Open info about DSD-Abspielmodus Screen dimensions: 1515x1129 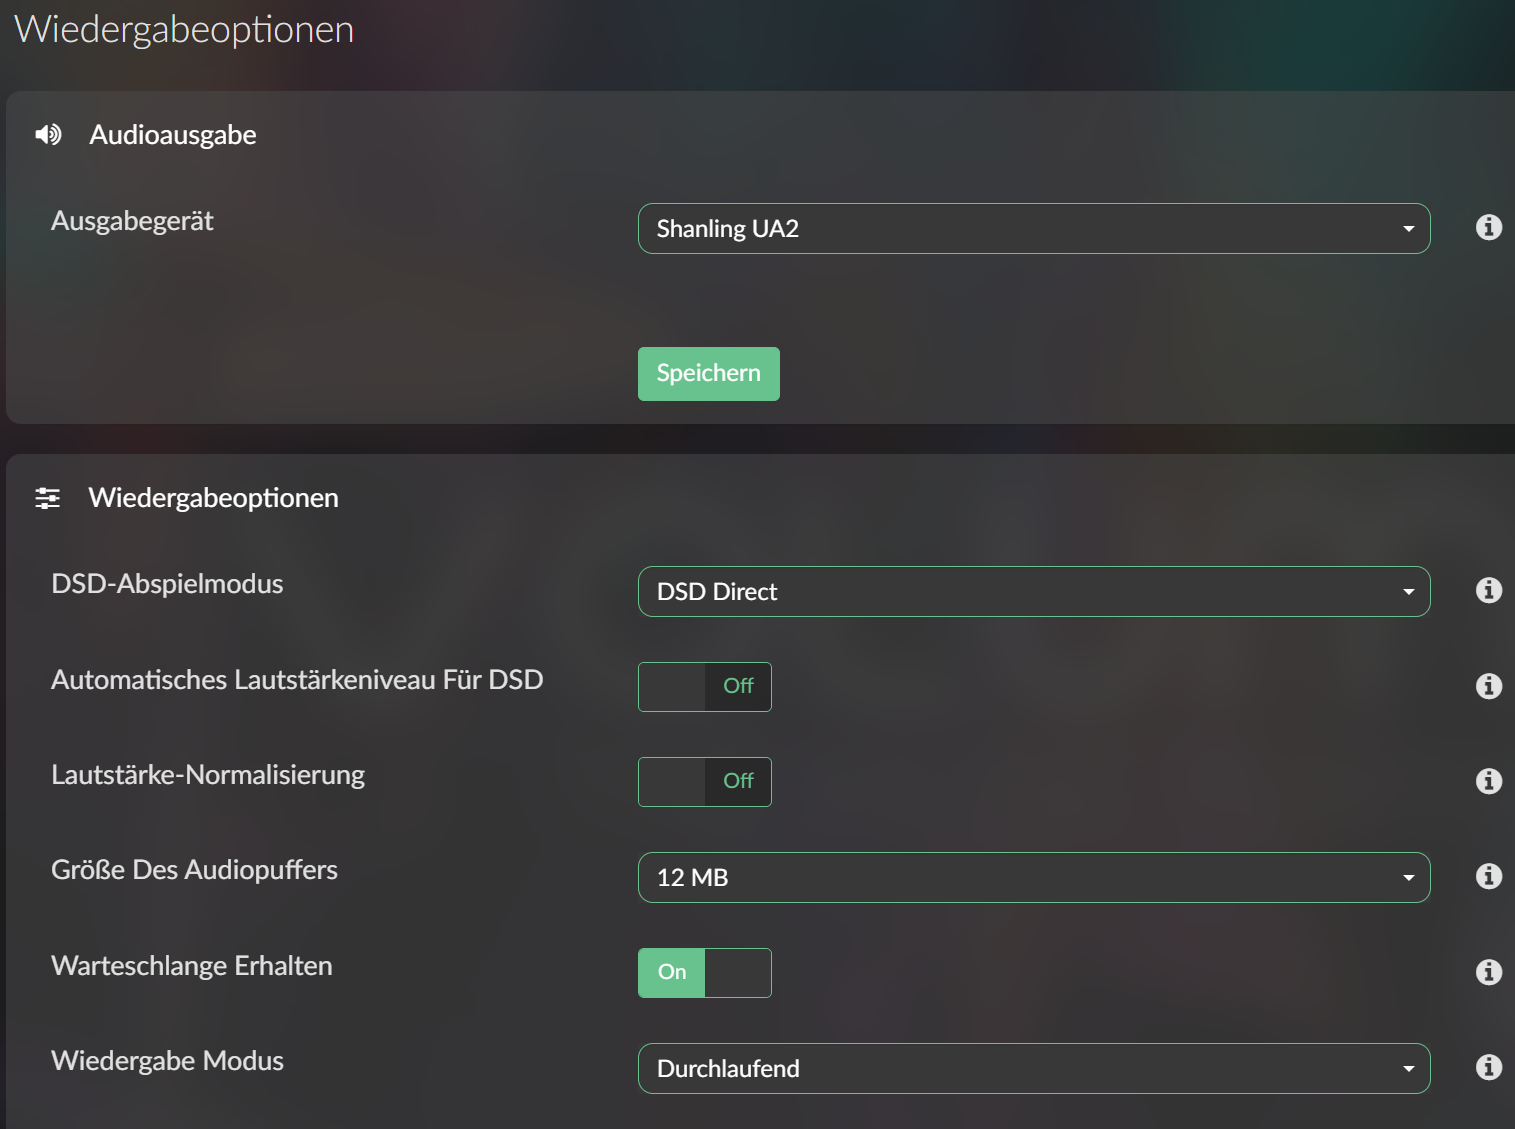(1488, 590)
